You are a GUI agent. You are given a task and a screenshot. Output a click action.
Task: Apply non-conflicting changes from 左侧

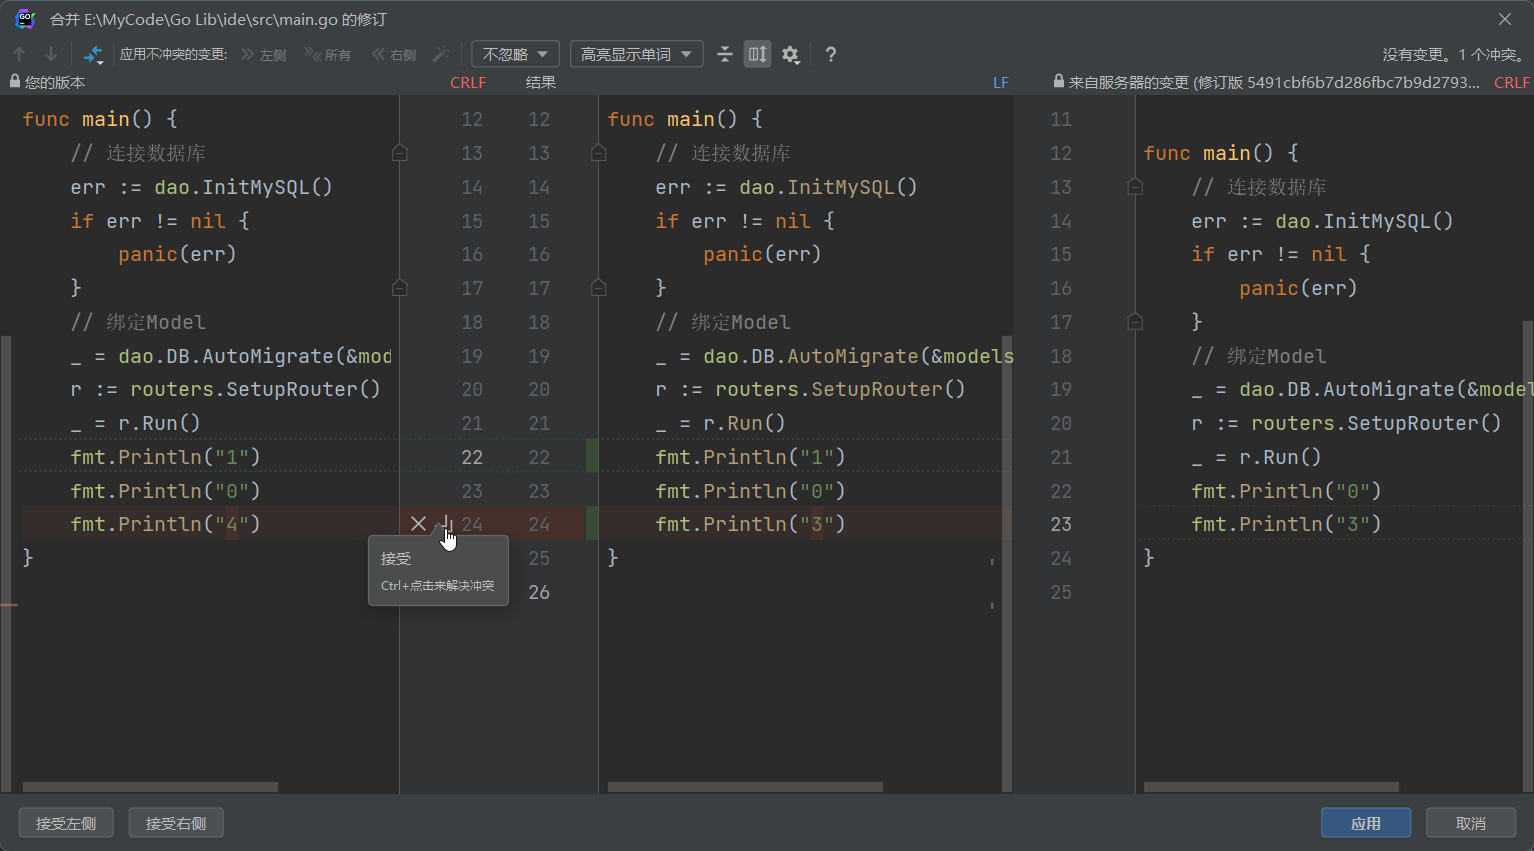263,54
